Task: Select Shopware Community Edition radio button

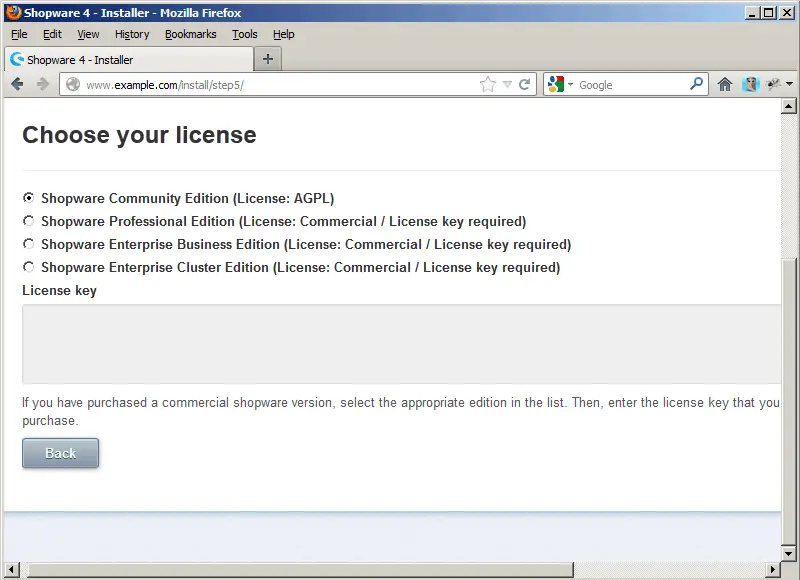Action: point(29,197)
